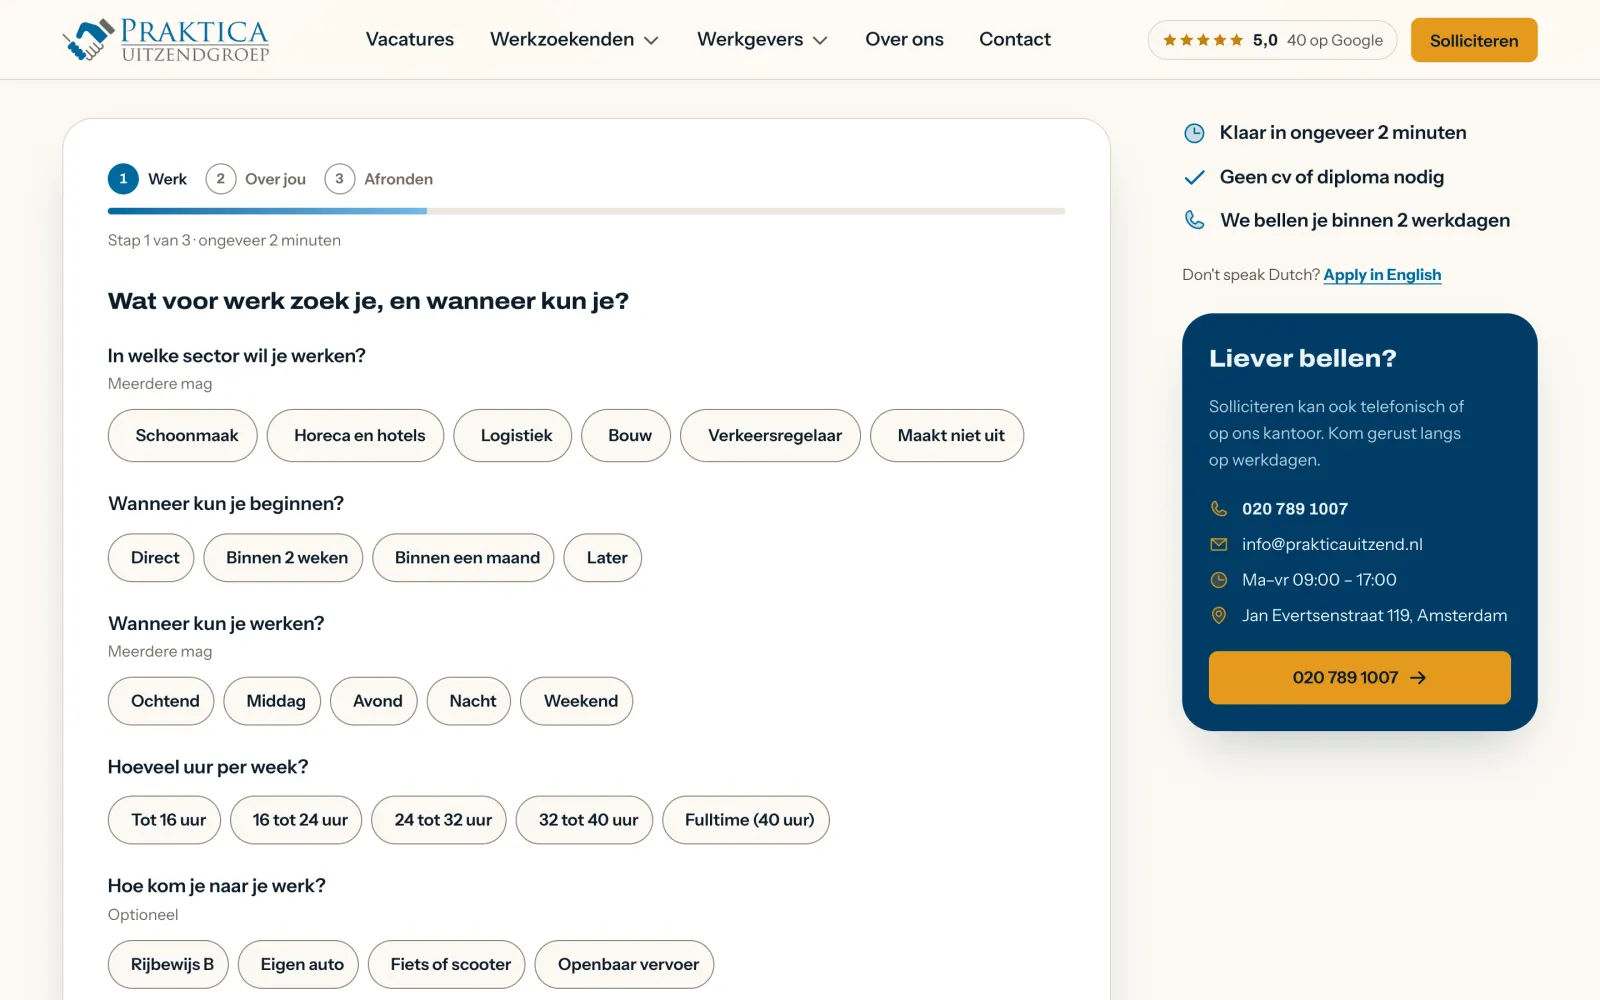
Task: Expand the Werkzoekenden dropdown menu
Action: [574, 40]
